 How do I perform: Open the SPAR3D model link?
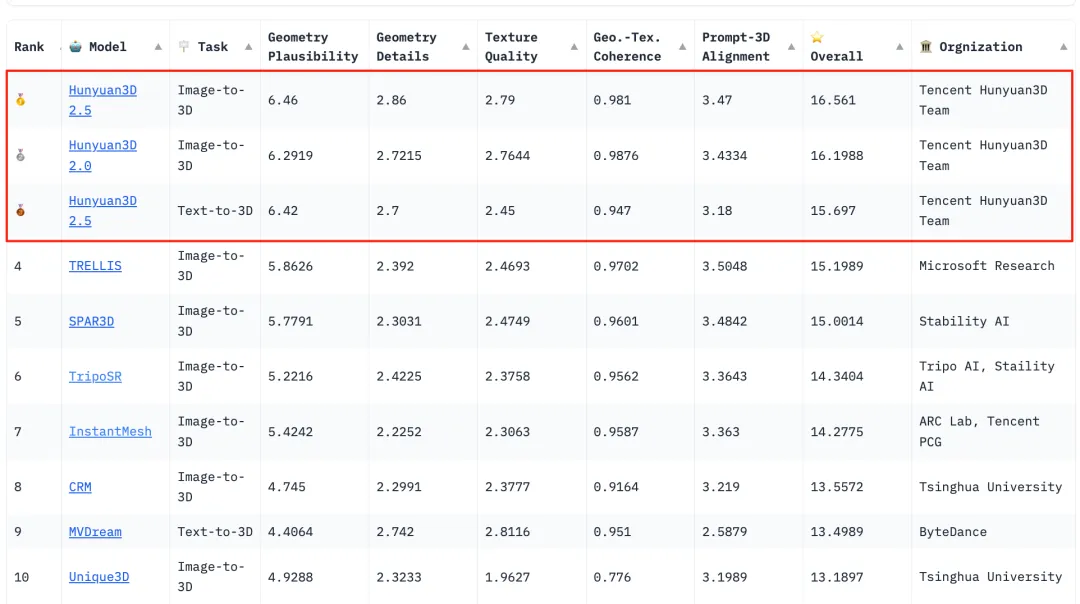92,321
